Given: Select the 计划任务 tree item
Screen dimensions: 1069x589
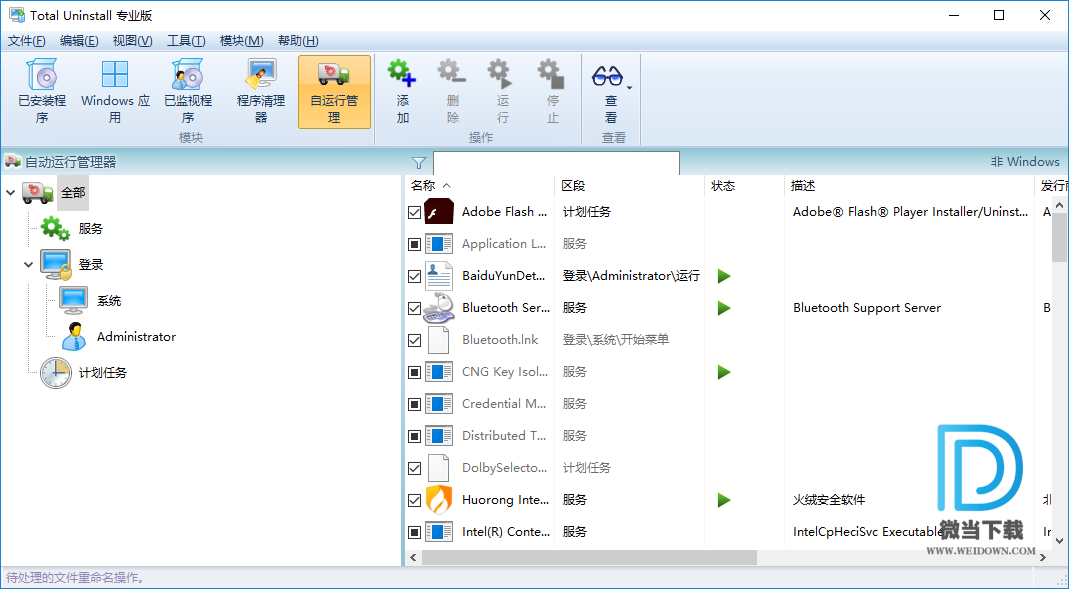Looking at the screenshot, I should (x=103, y=373).
